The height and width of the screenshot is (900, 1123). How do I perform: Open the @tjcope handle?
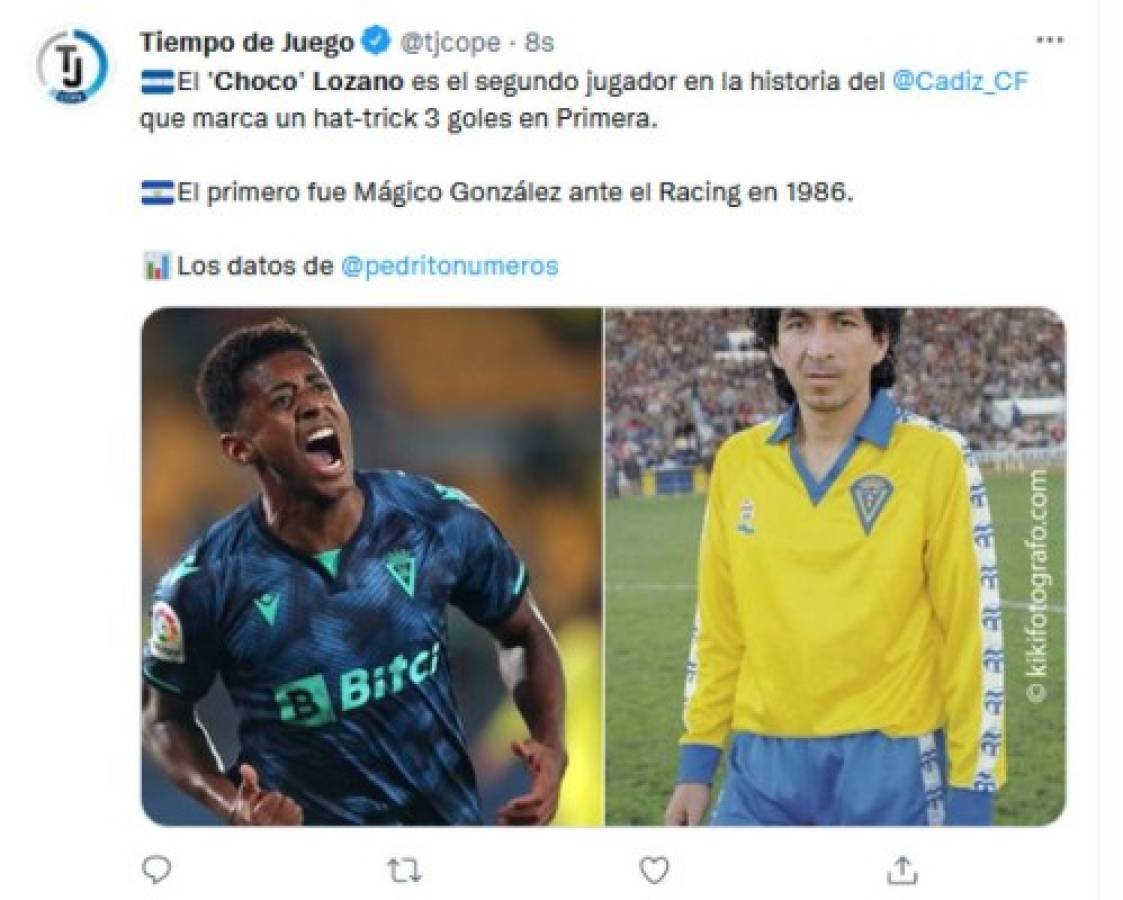coord(450,43)
